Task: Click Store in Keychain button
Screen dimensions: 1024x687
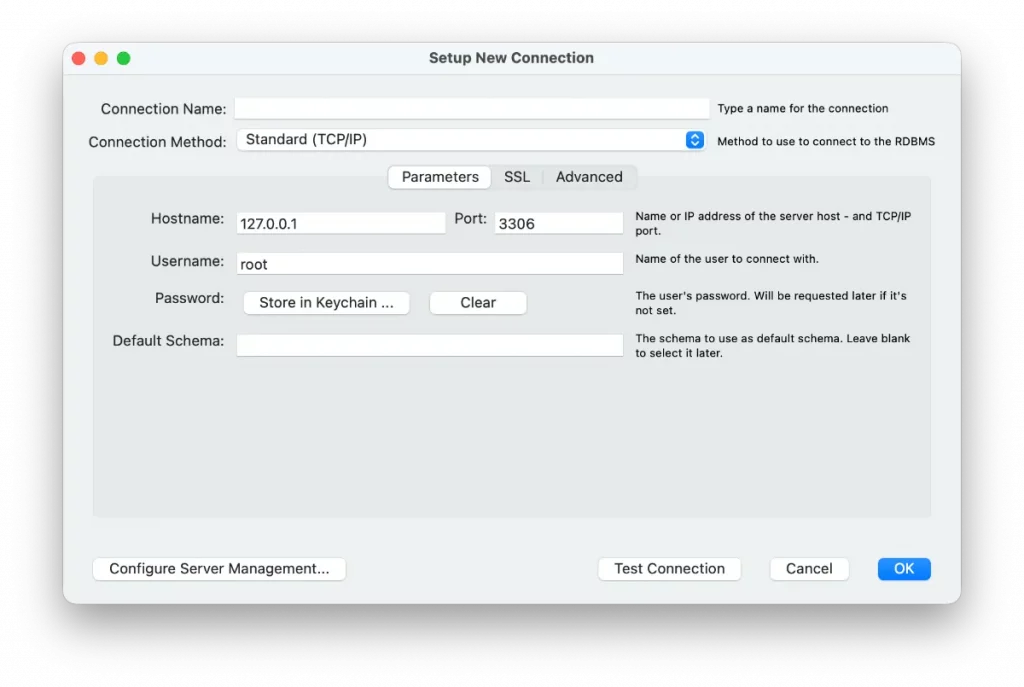Action: (326, 302)
